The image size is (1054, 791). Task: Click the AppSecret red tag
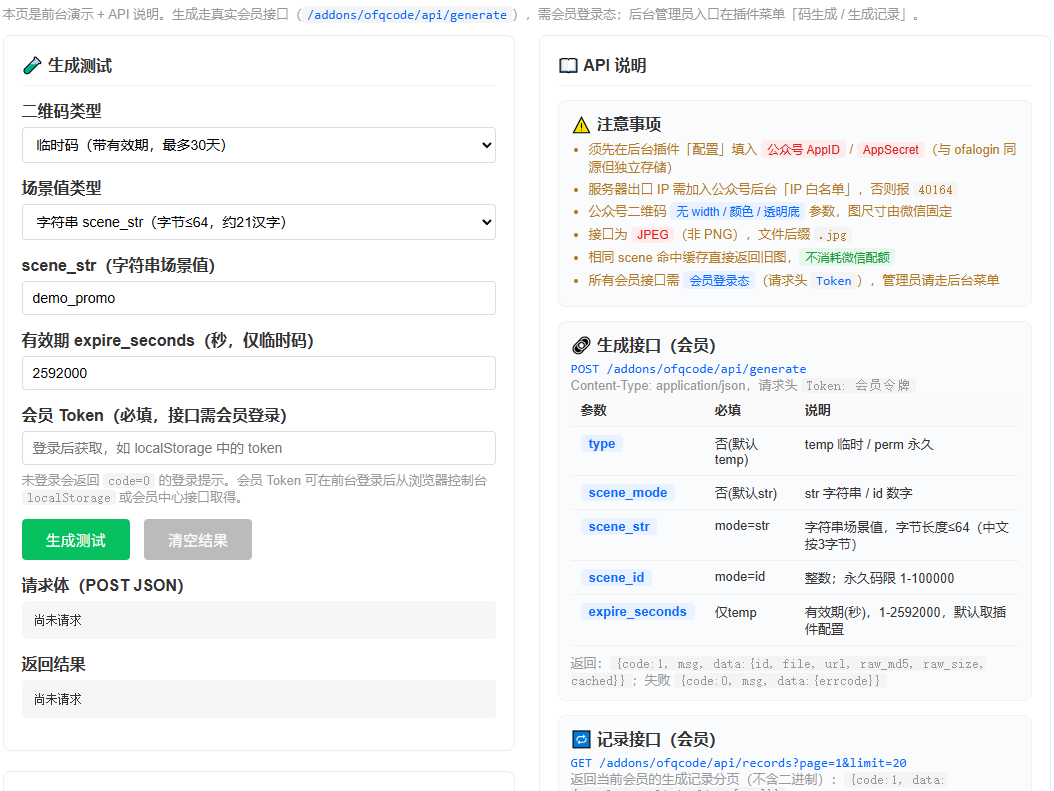coord(891,150)
